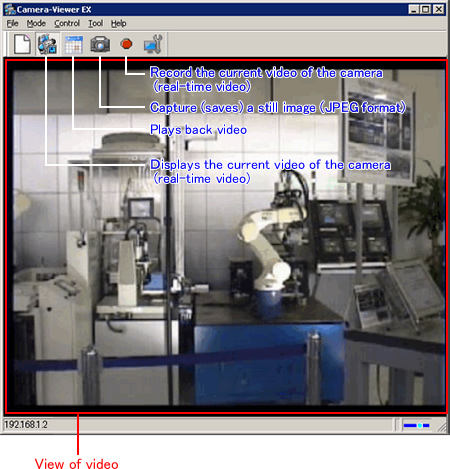Close the Camera-Viewer EX window
This screenshot has height=469, width=450.
(x=439, y=9)
